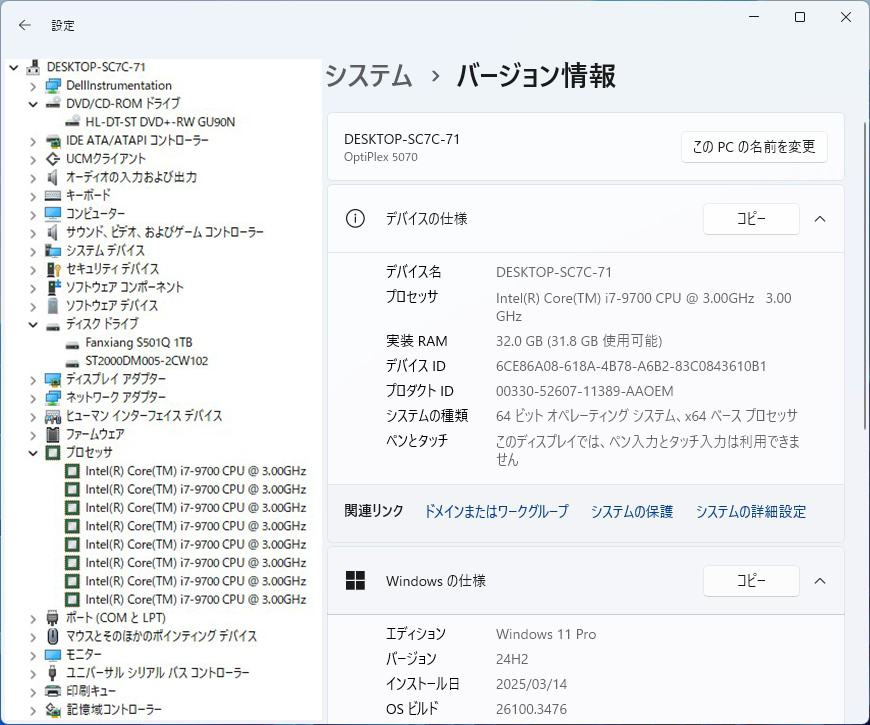Select the モニター tree row
The image size is (870, 725).
point(83,655)
